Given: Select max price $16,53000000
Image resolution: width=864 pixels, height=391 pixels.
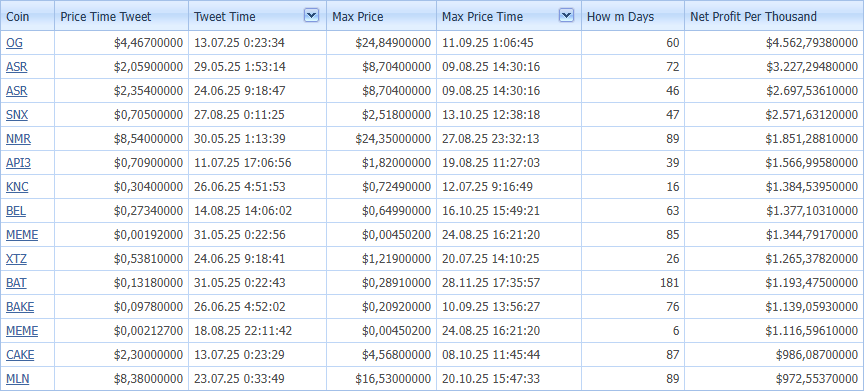Looking at the screenshot, I should coord(381,379).
